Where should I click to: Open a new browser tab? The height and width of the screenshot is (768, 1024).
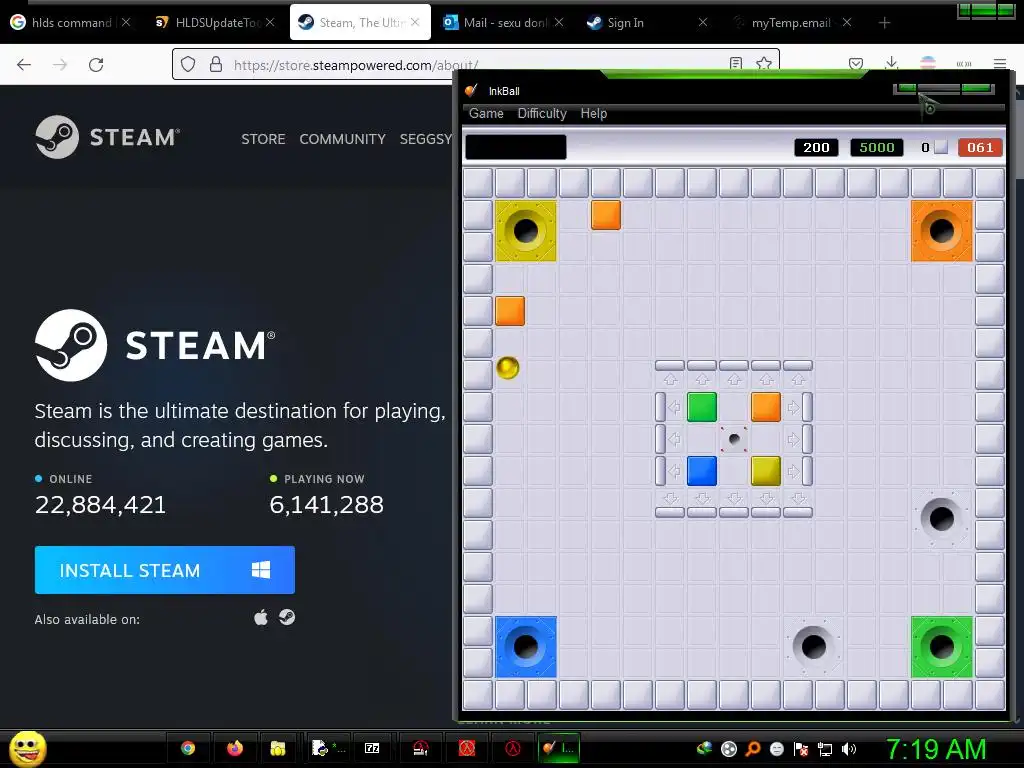pos(884,23)
